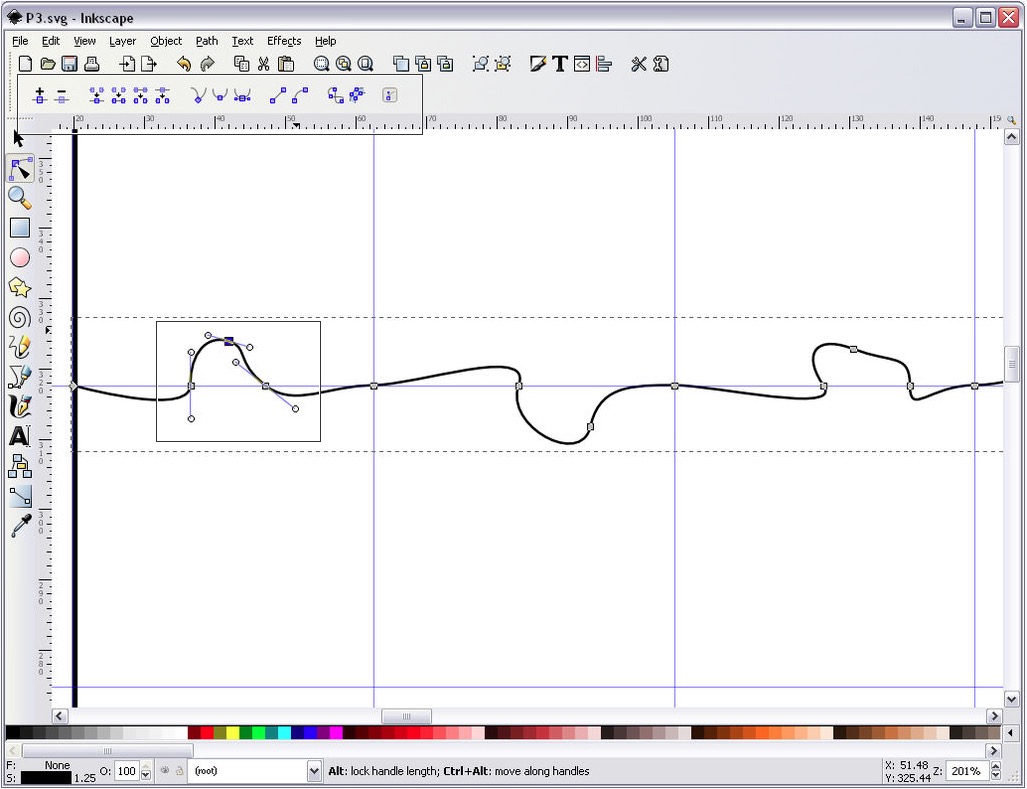Click the Save document icon

pos(70,64)
